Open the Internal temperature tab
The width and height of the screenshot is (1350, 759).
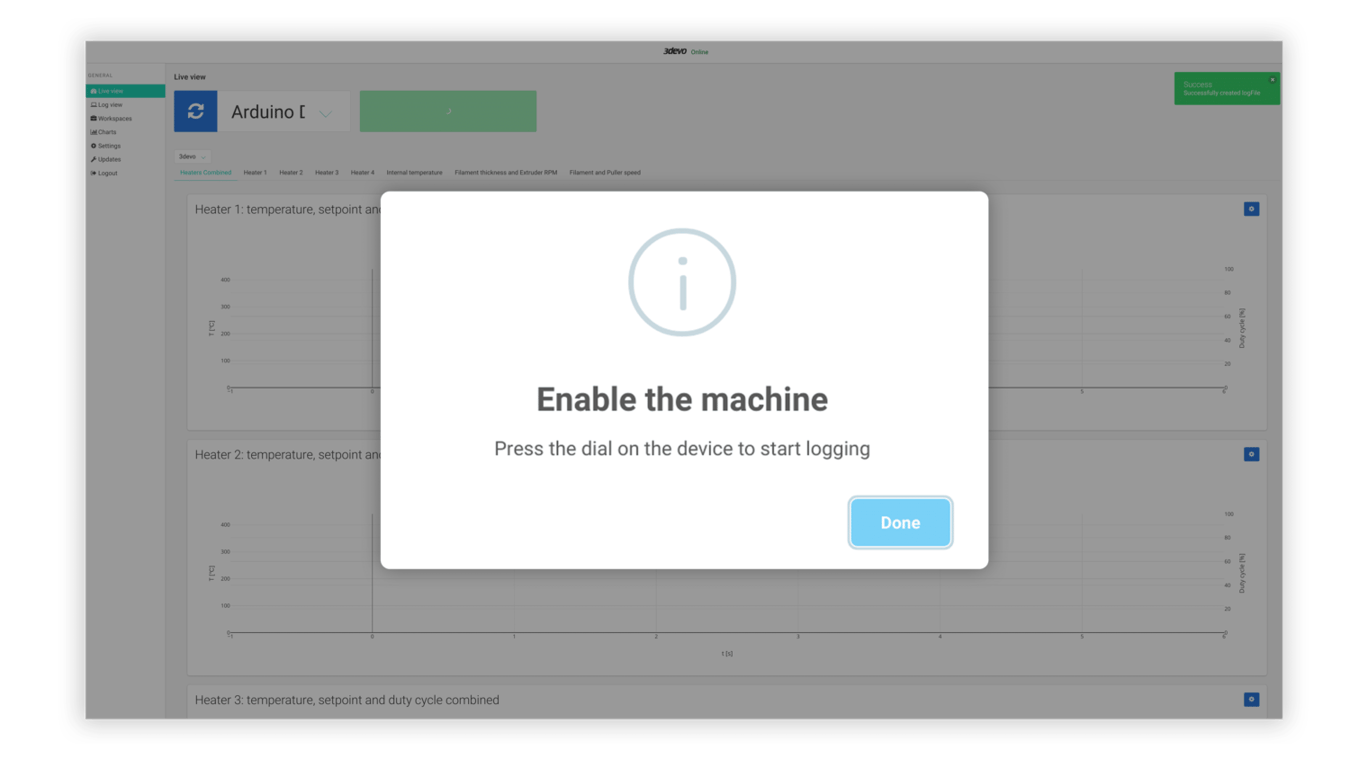coord(414,171)
